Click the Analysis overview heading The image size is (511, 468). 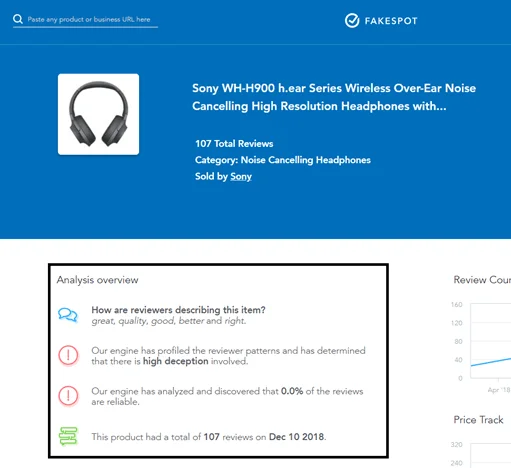pyautogui.click(x=97, y=280)
